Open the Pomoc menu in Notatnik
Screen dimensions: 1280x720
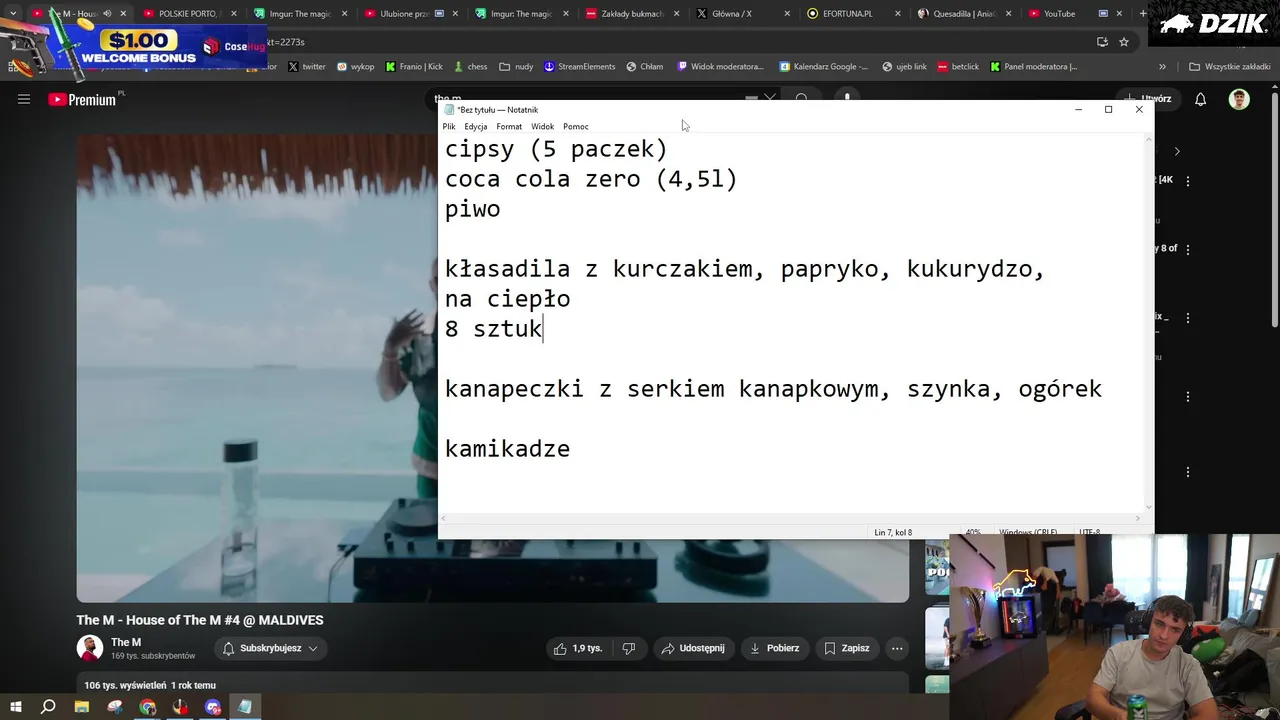pyautogui.click(x=576, y=126)
